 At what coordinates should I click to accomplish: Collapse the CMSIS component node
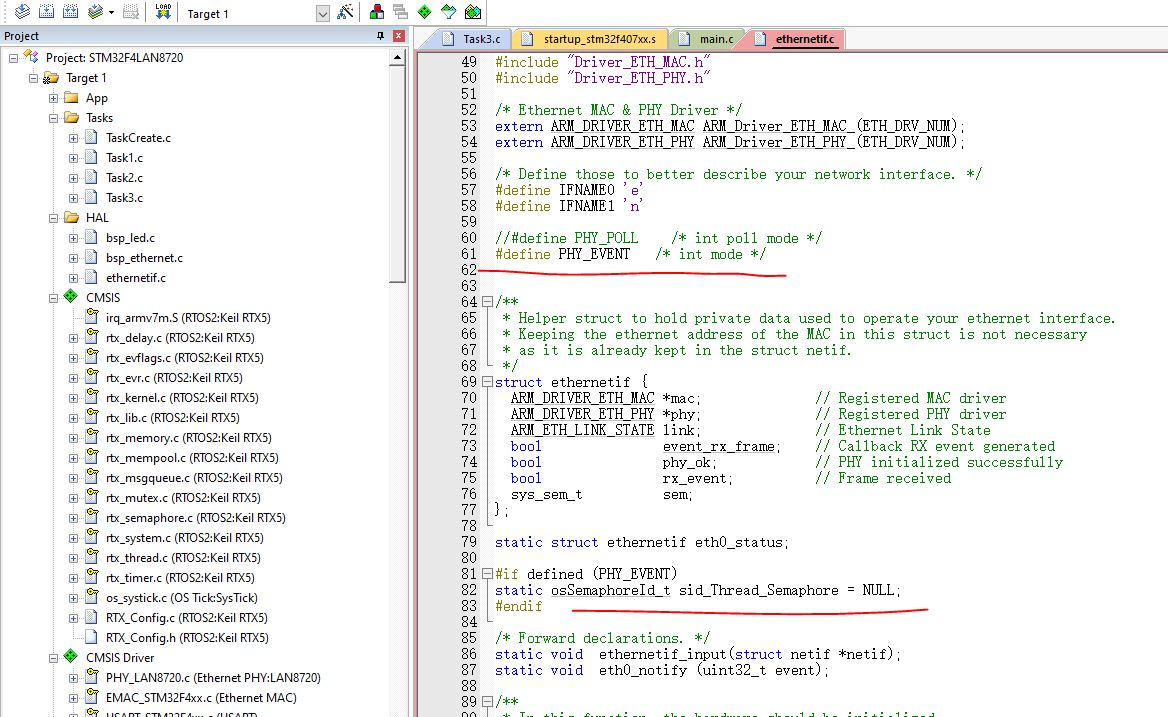53,298
